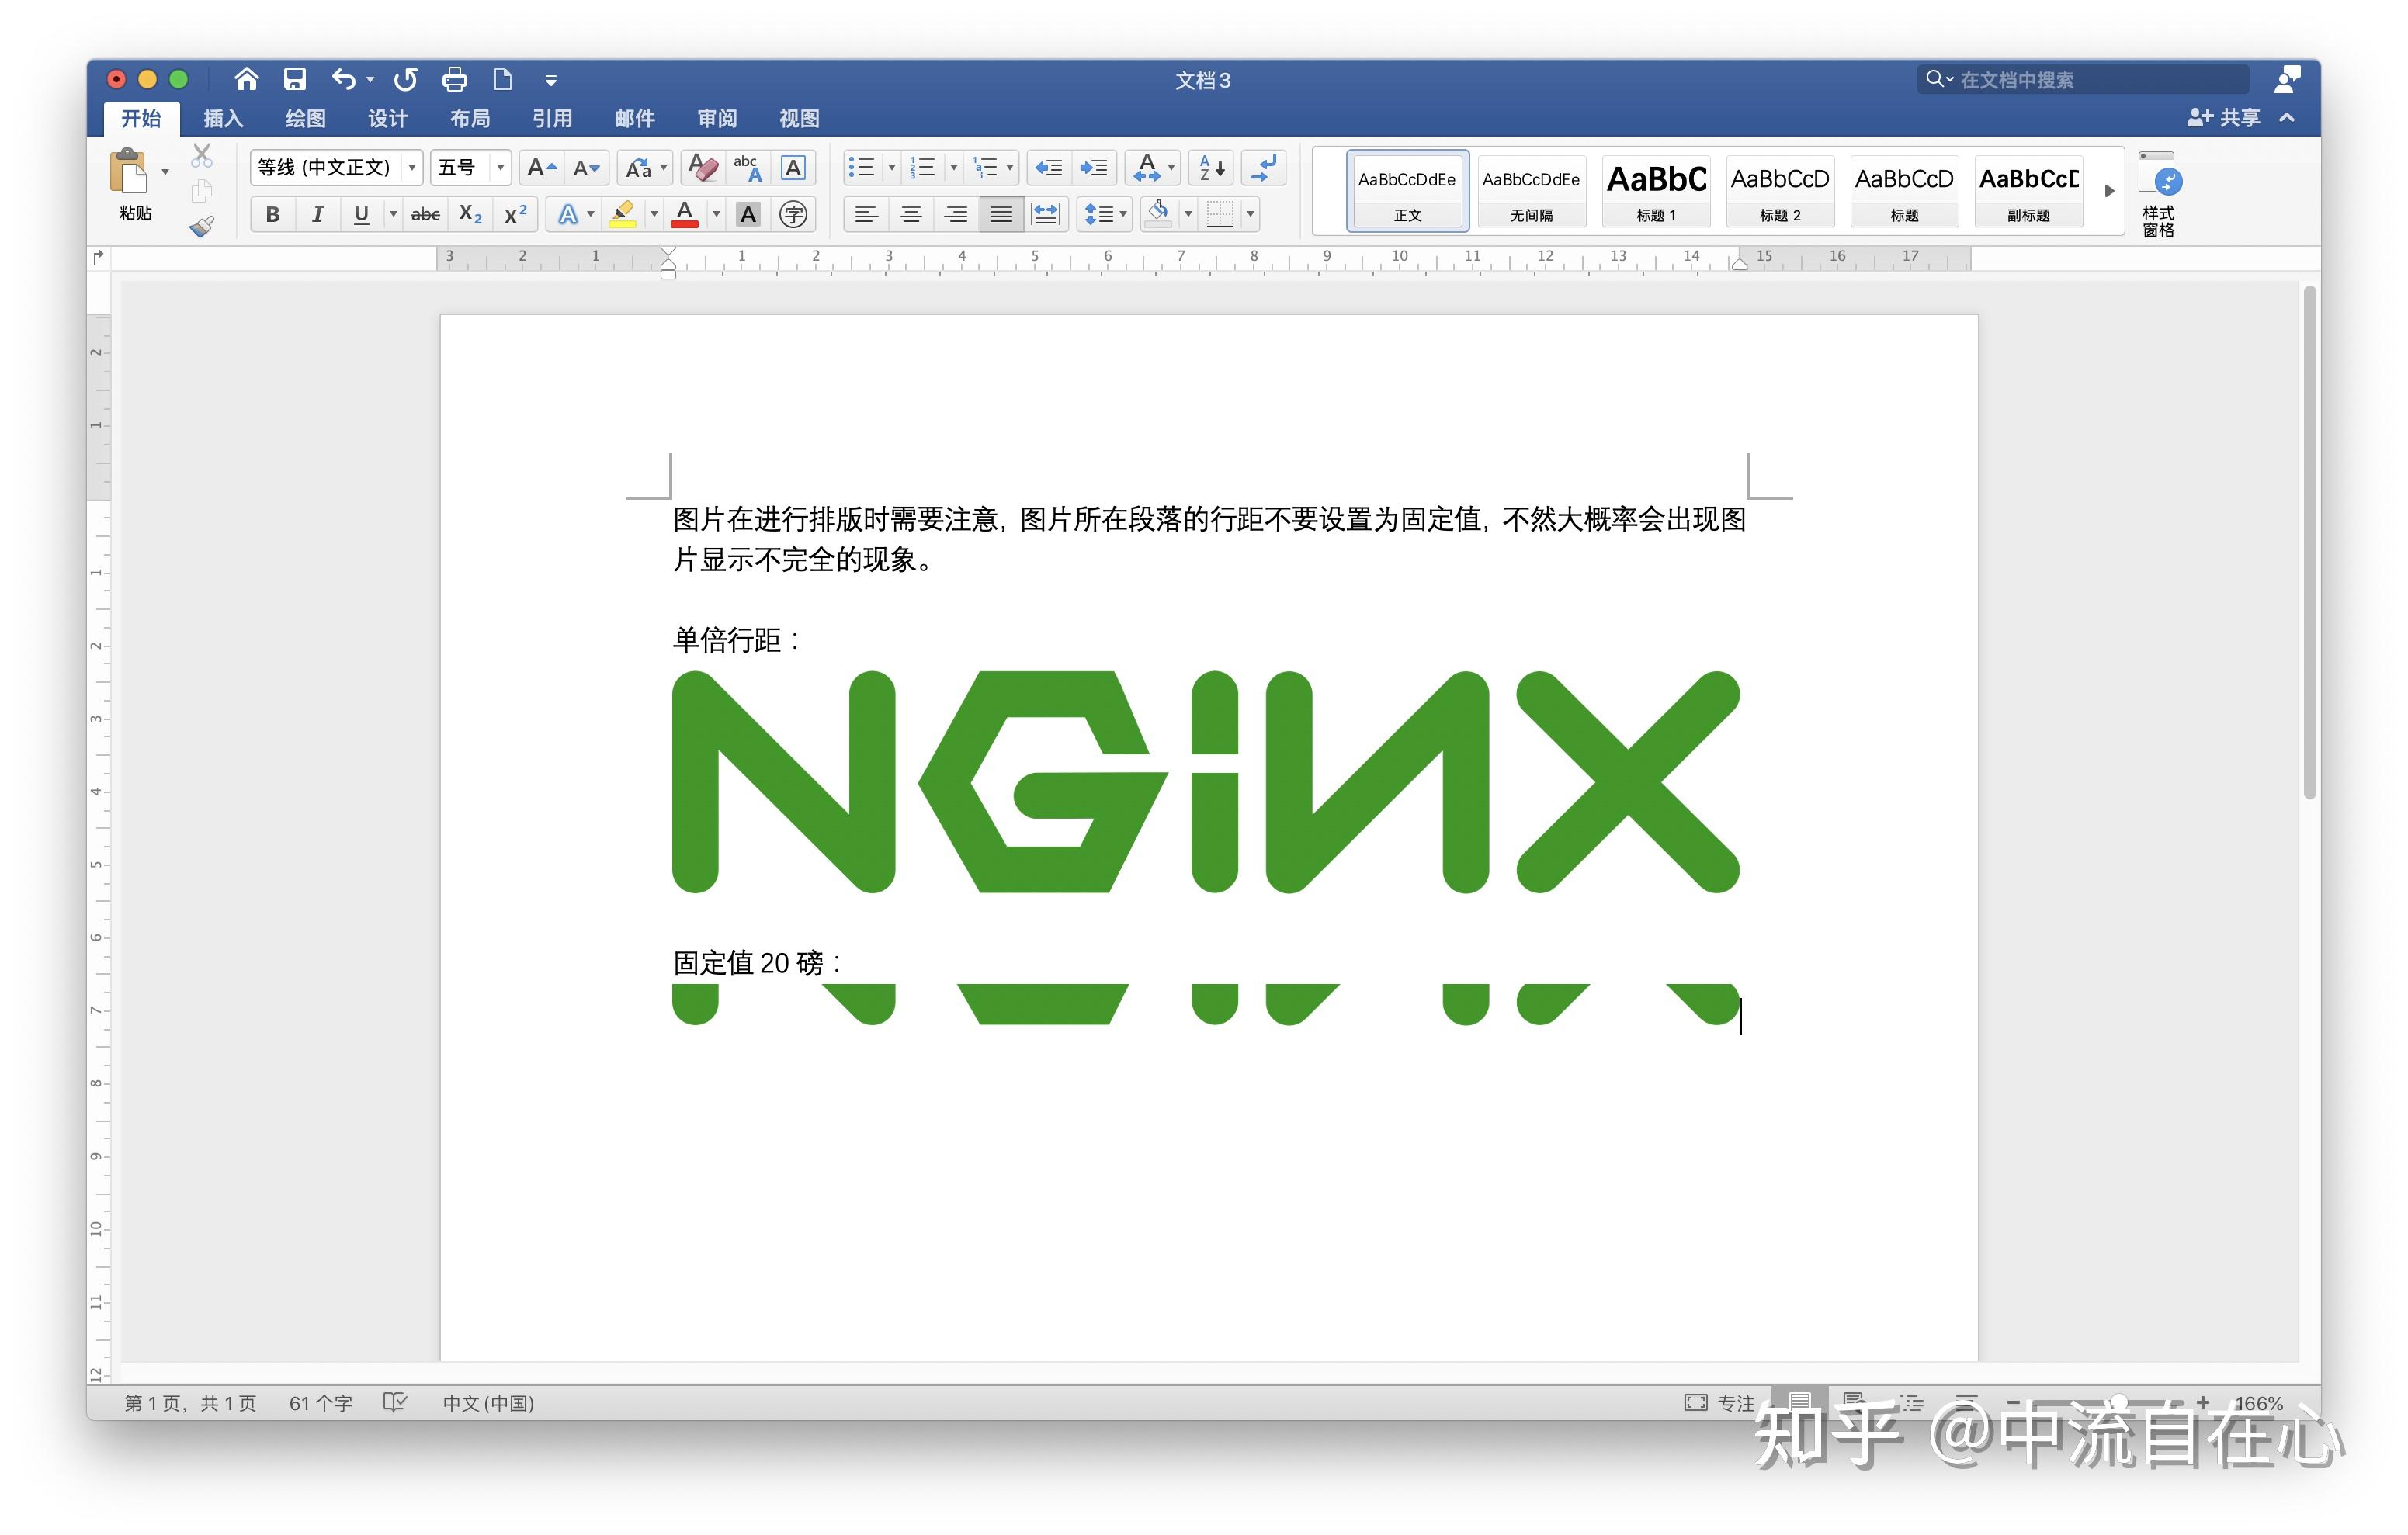Image resolution: width=2408 pixels, height=1535 pixels.
Task: Click the Copy icon below the scissors
Action: [202, 191]
